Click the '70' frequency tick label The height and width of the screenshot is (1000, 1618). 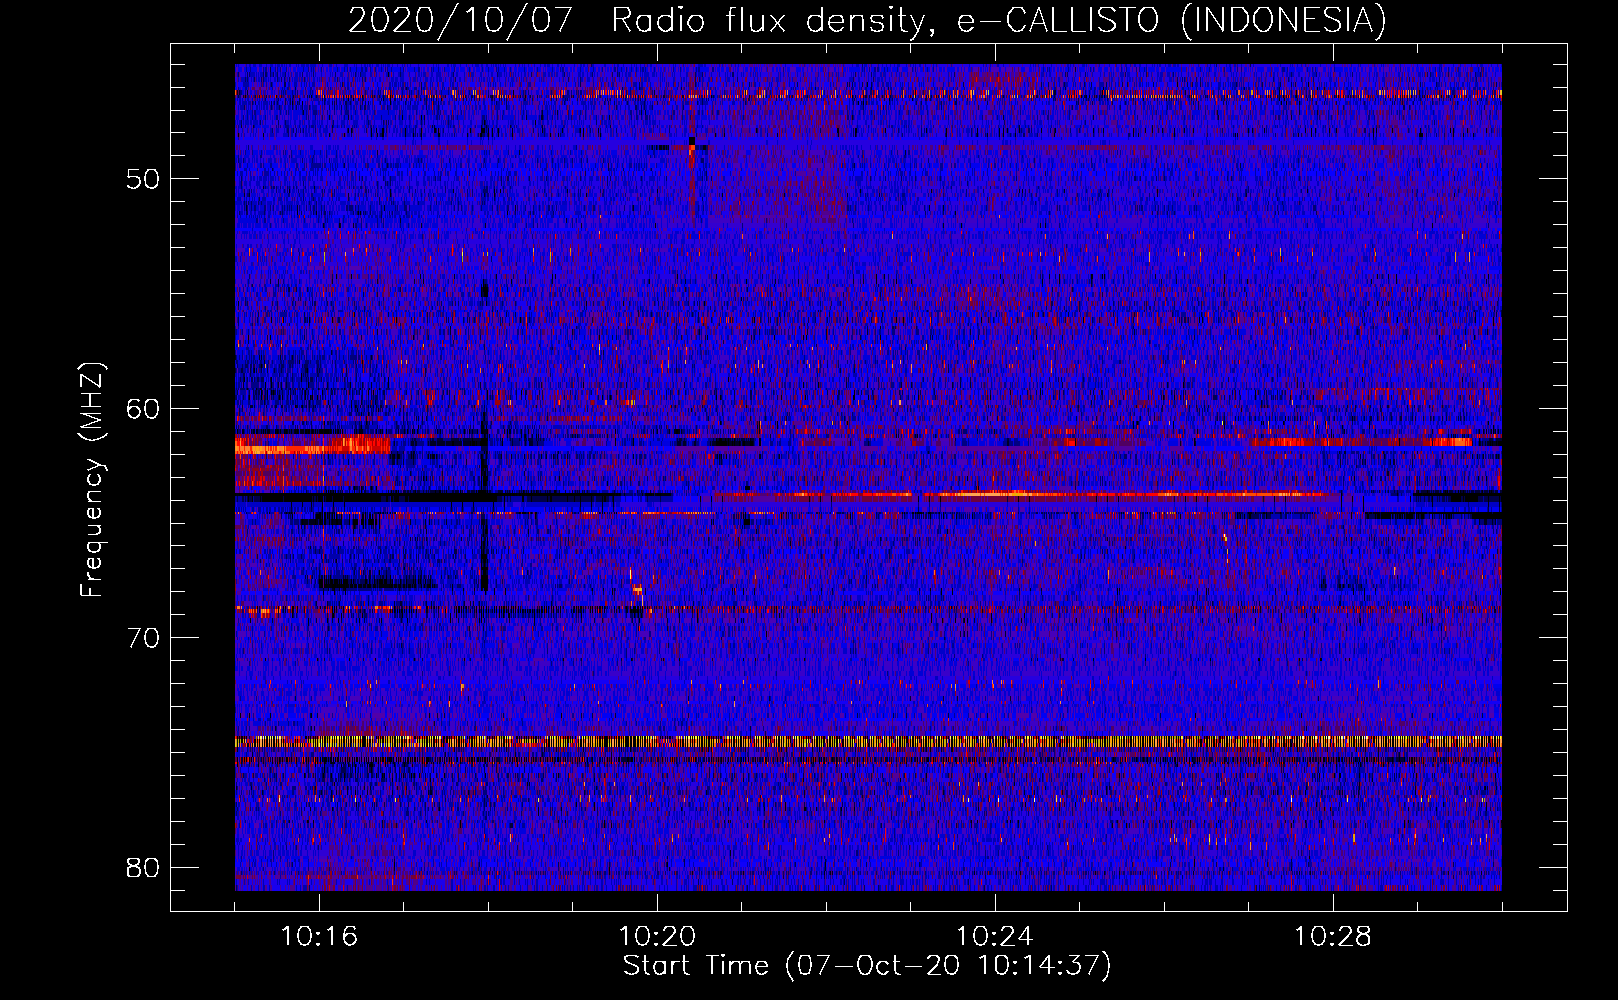coord(143,638)
